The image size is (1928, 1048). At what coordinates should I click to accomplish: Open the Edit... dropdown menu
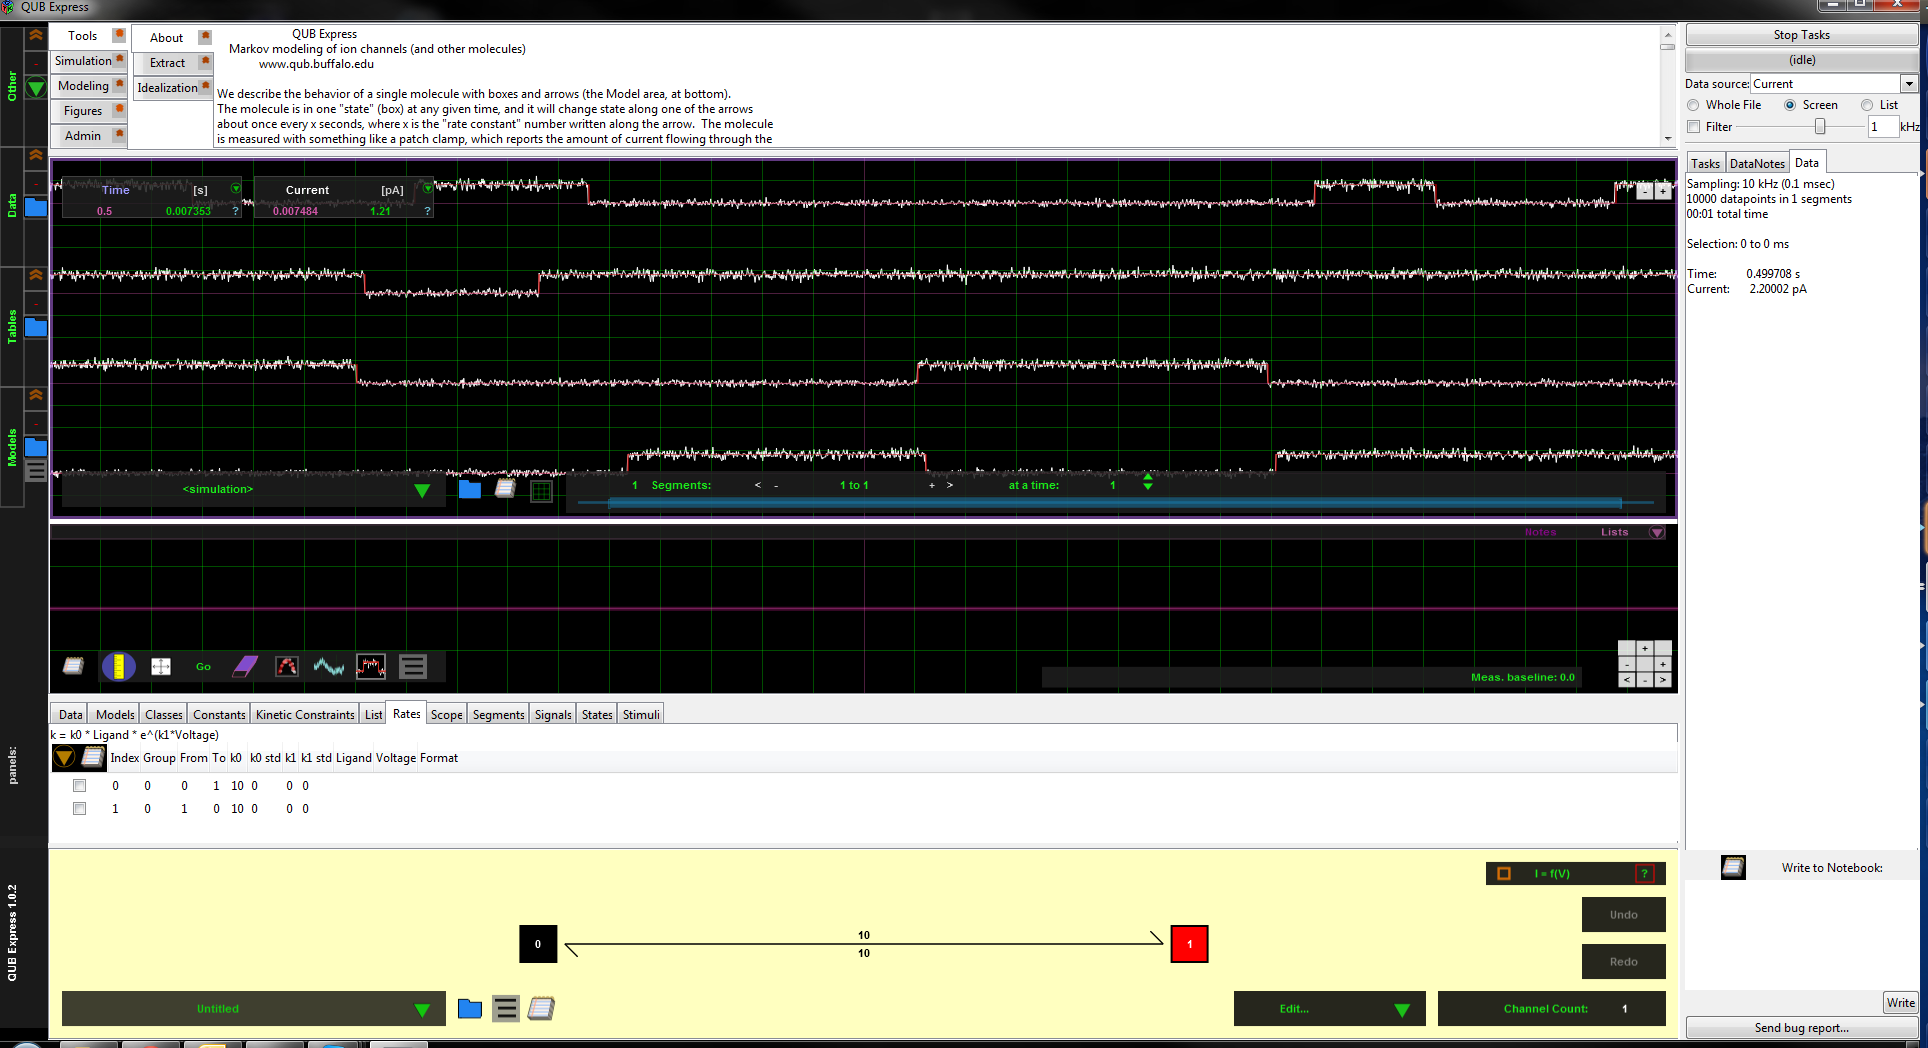click(1401, 1010)
